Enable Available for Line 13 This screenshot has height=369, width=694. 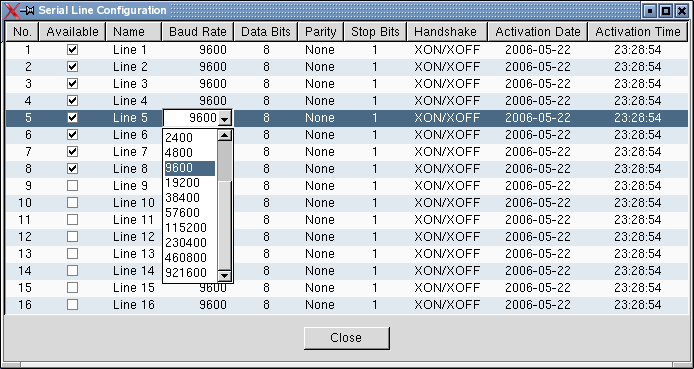pos(72,254)
